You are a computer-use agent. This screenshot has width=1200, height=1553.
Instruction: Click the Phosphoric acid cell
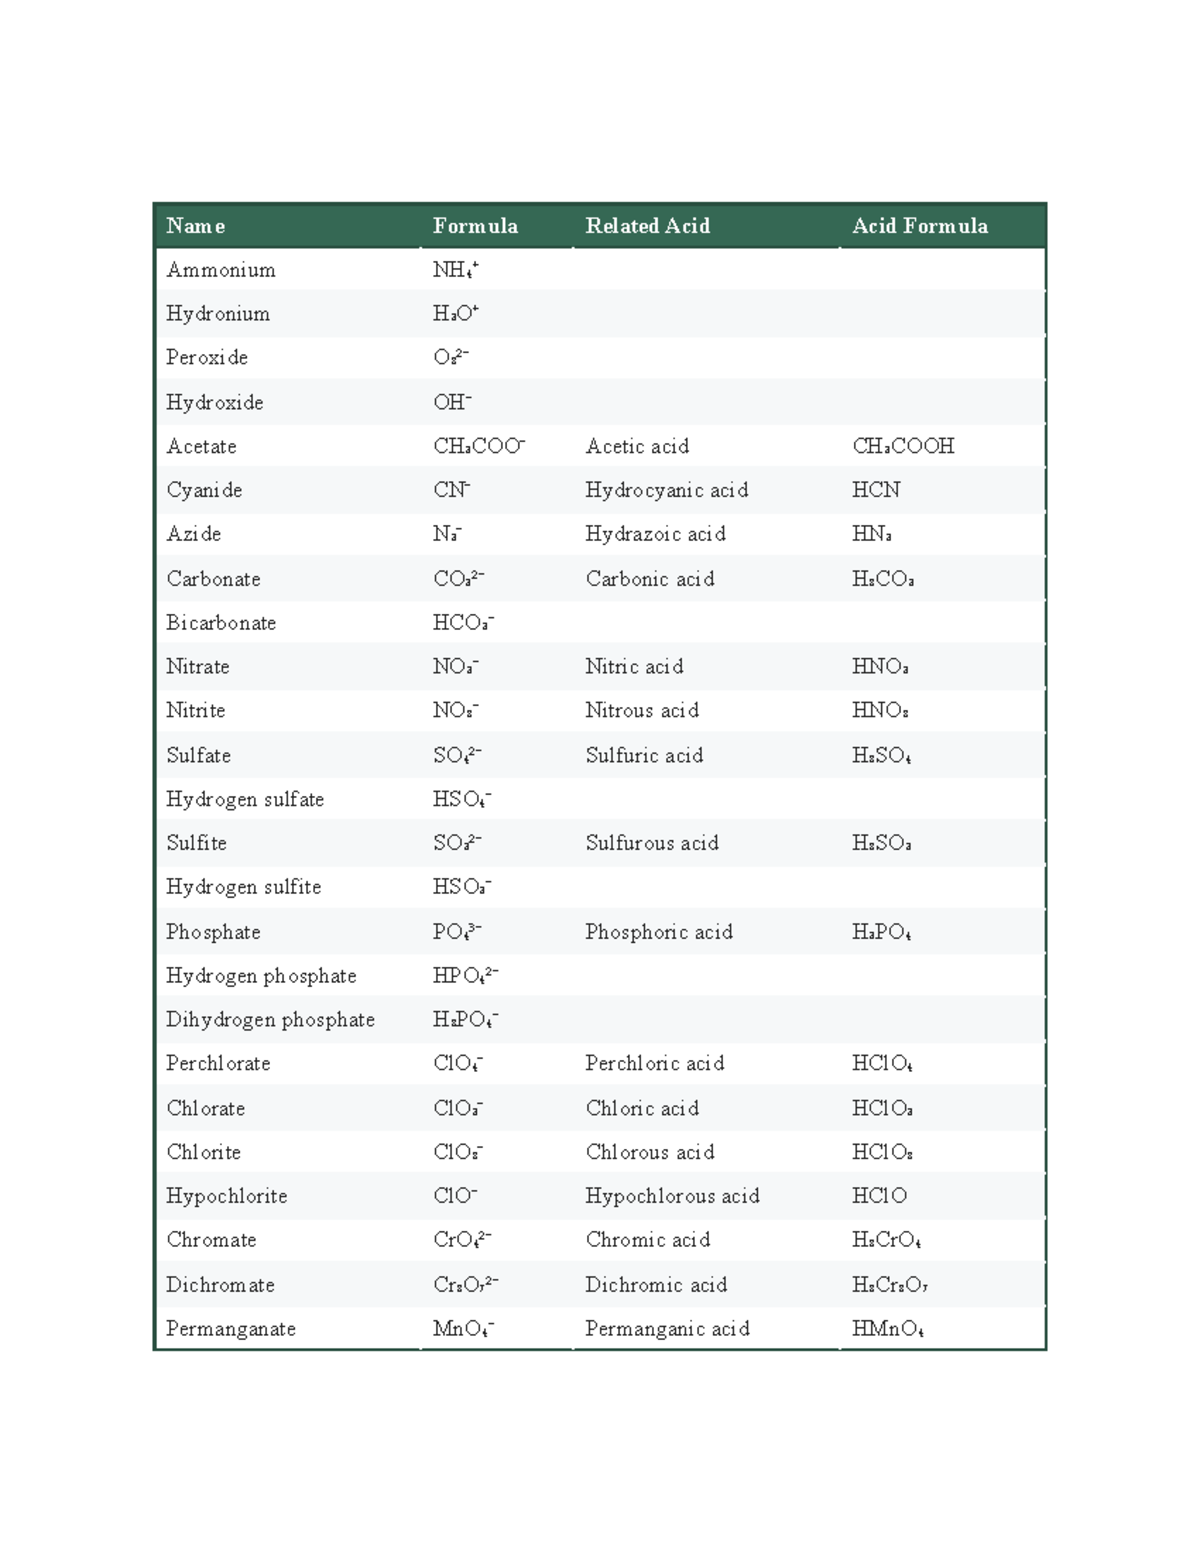(x=659, y=932)
